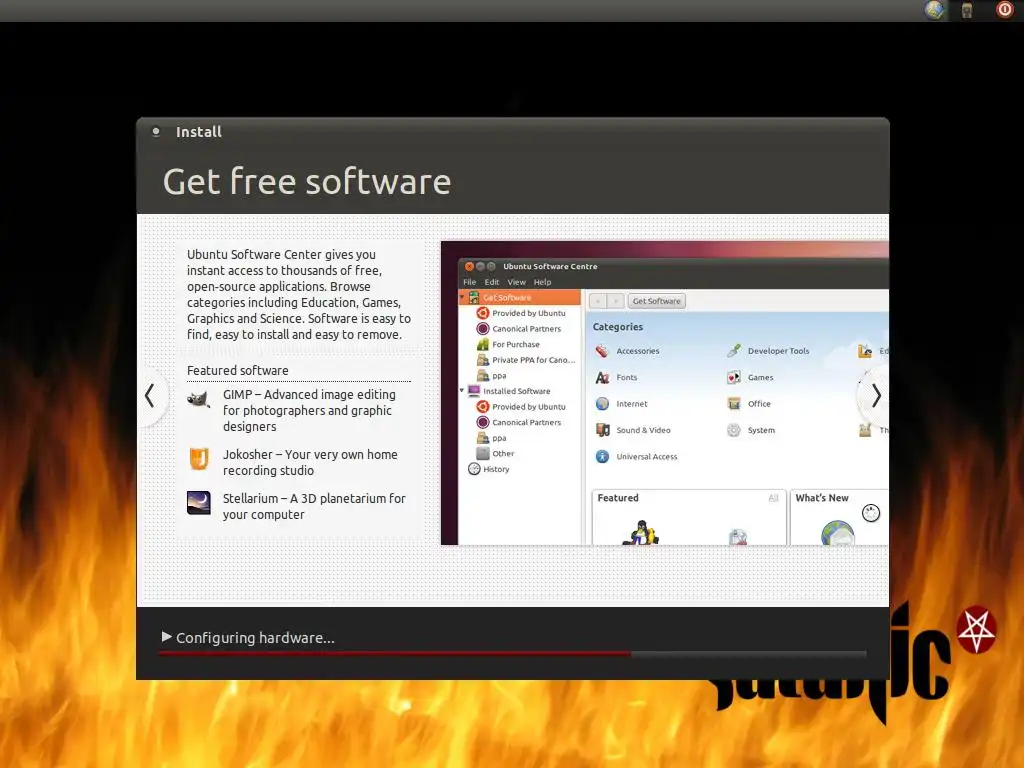Image resolution: width=1024 pixels, height=768 pixels.
Task: Open the globe network indicator in the panel
Action: [x=935, y=10]
